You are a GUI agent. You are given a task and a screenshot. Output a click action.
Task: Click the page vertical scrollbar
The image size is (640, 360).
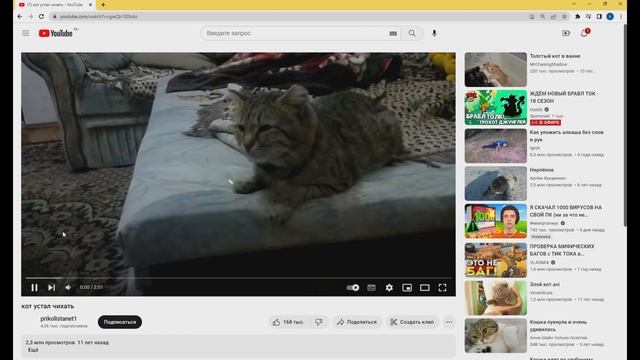click(624, 124)
